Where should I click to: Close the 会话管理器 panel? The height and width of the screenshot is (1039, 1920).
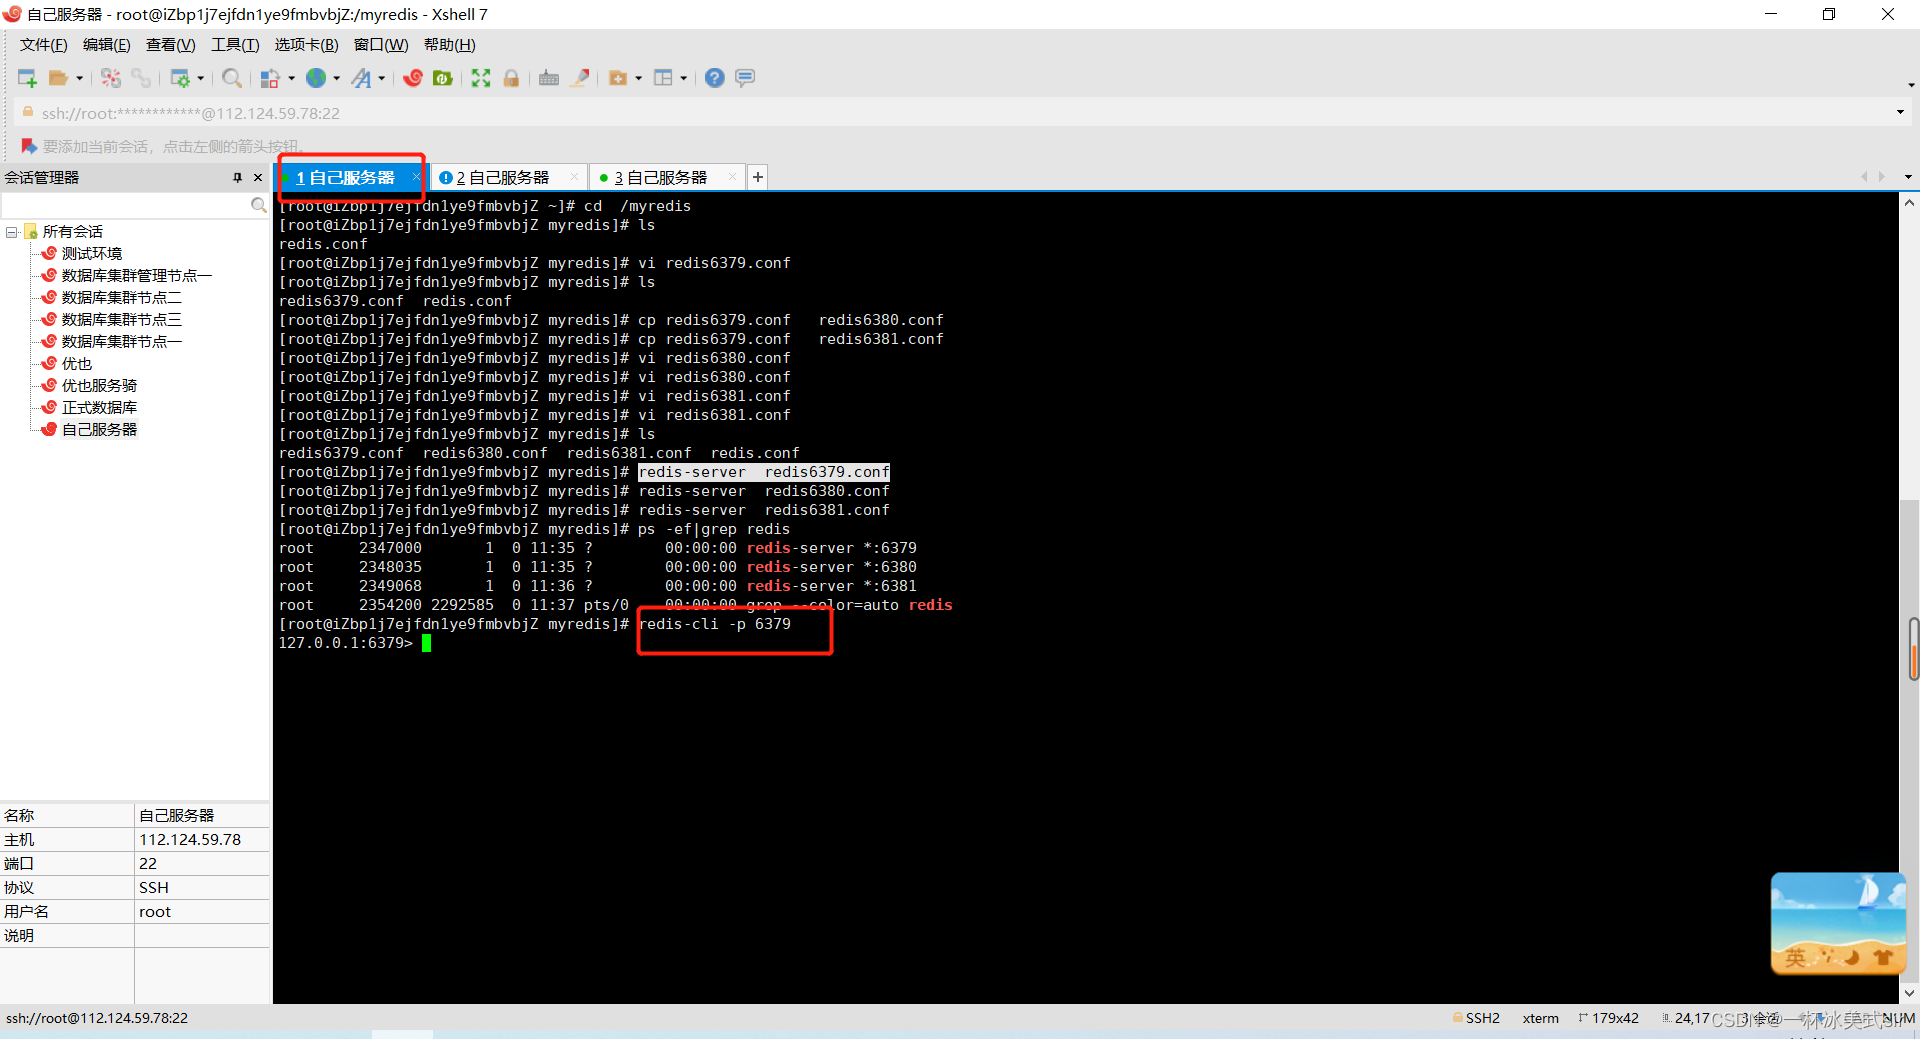[258, 177]
